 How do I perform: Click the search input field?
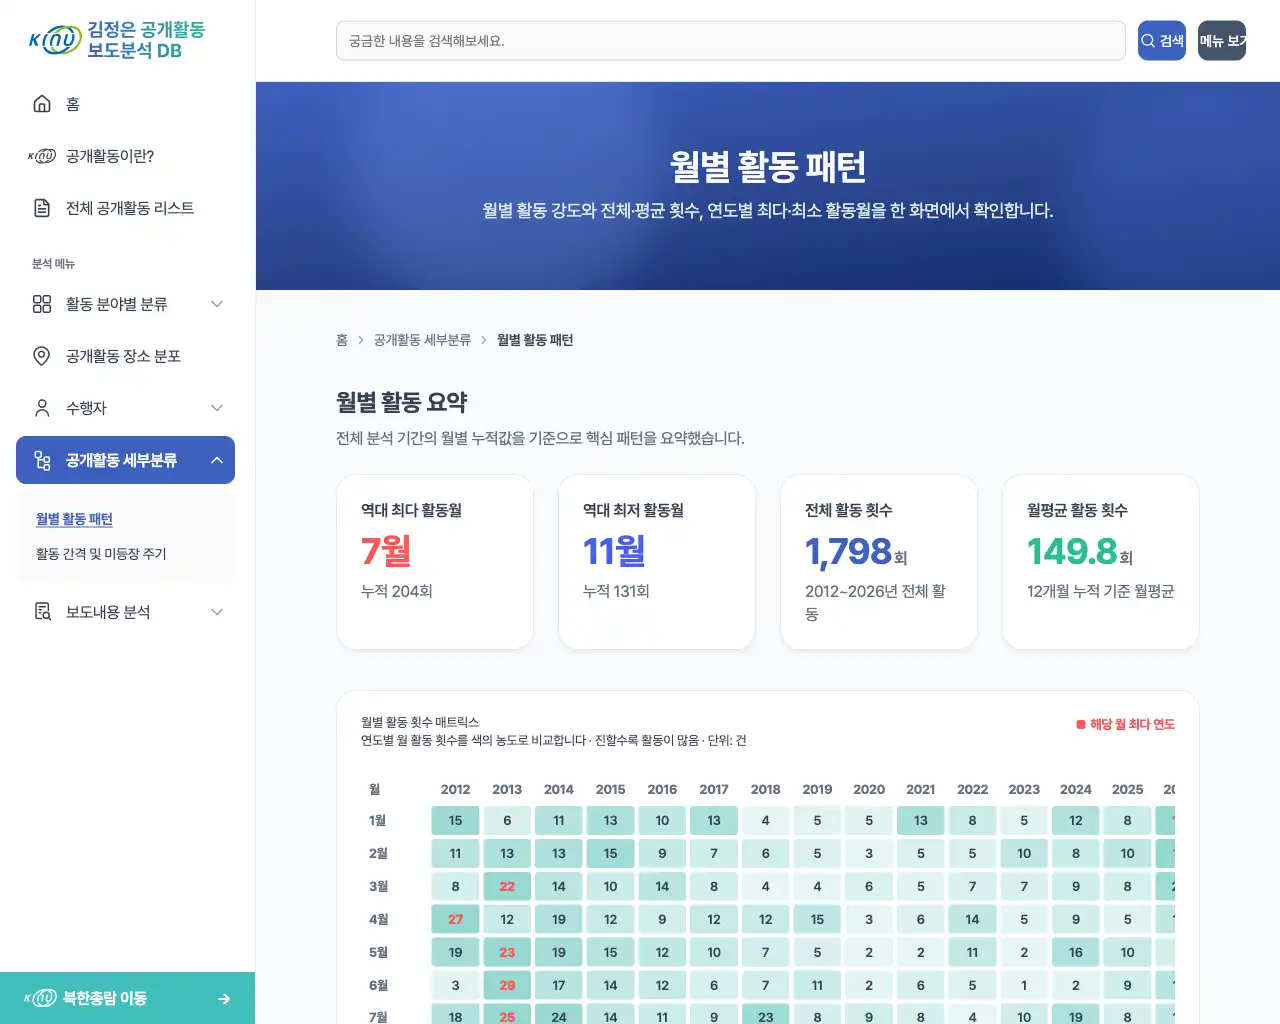click(731, 41)
